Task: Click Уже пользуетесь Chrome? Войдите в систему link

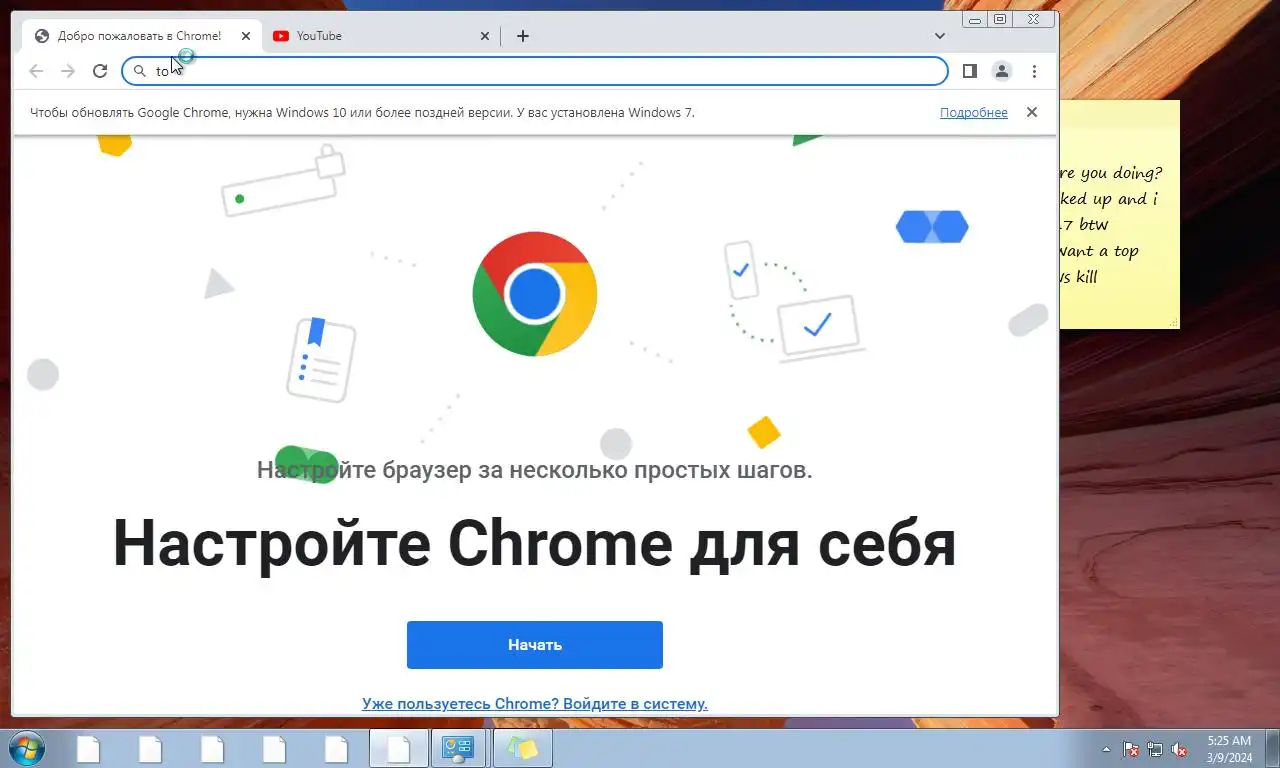Action: point(535,704)
